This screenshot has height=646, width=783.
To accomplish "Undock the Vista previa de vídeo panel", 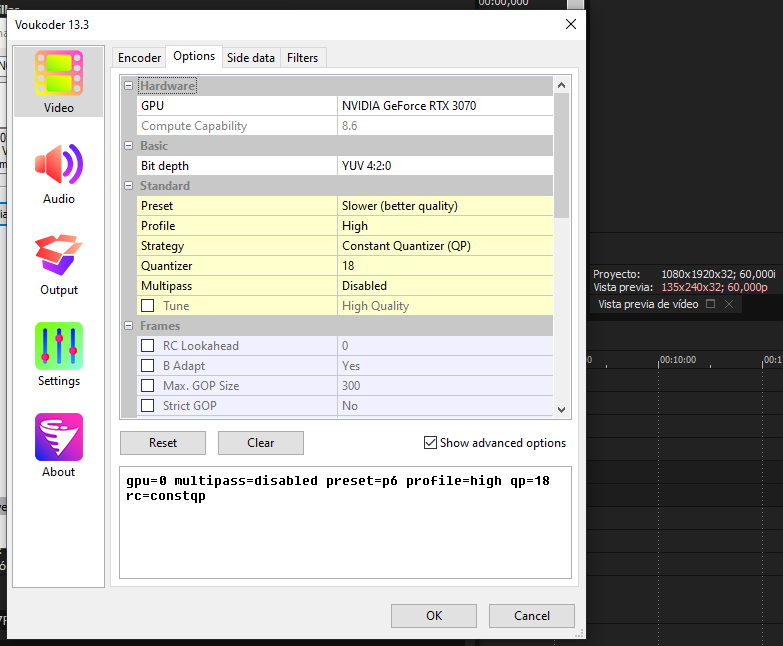I will 711,304.
